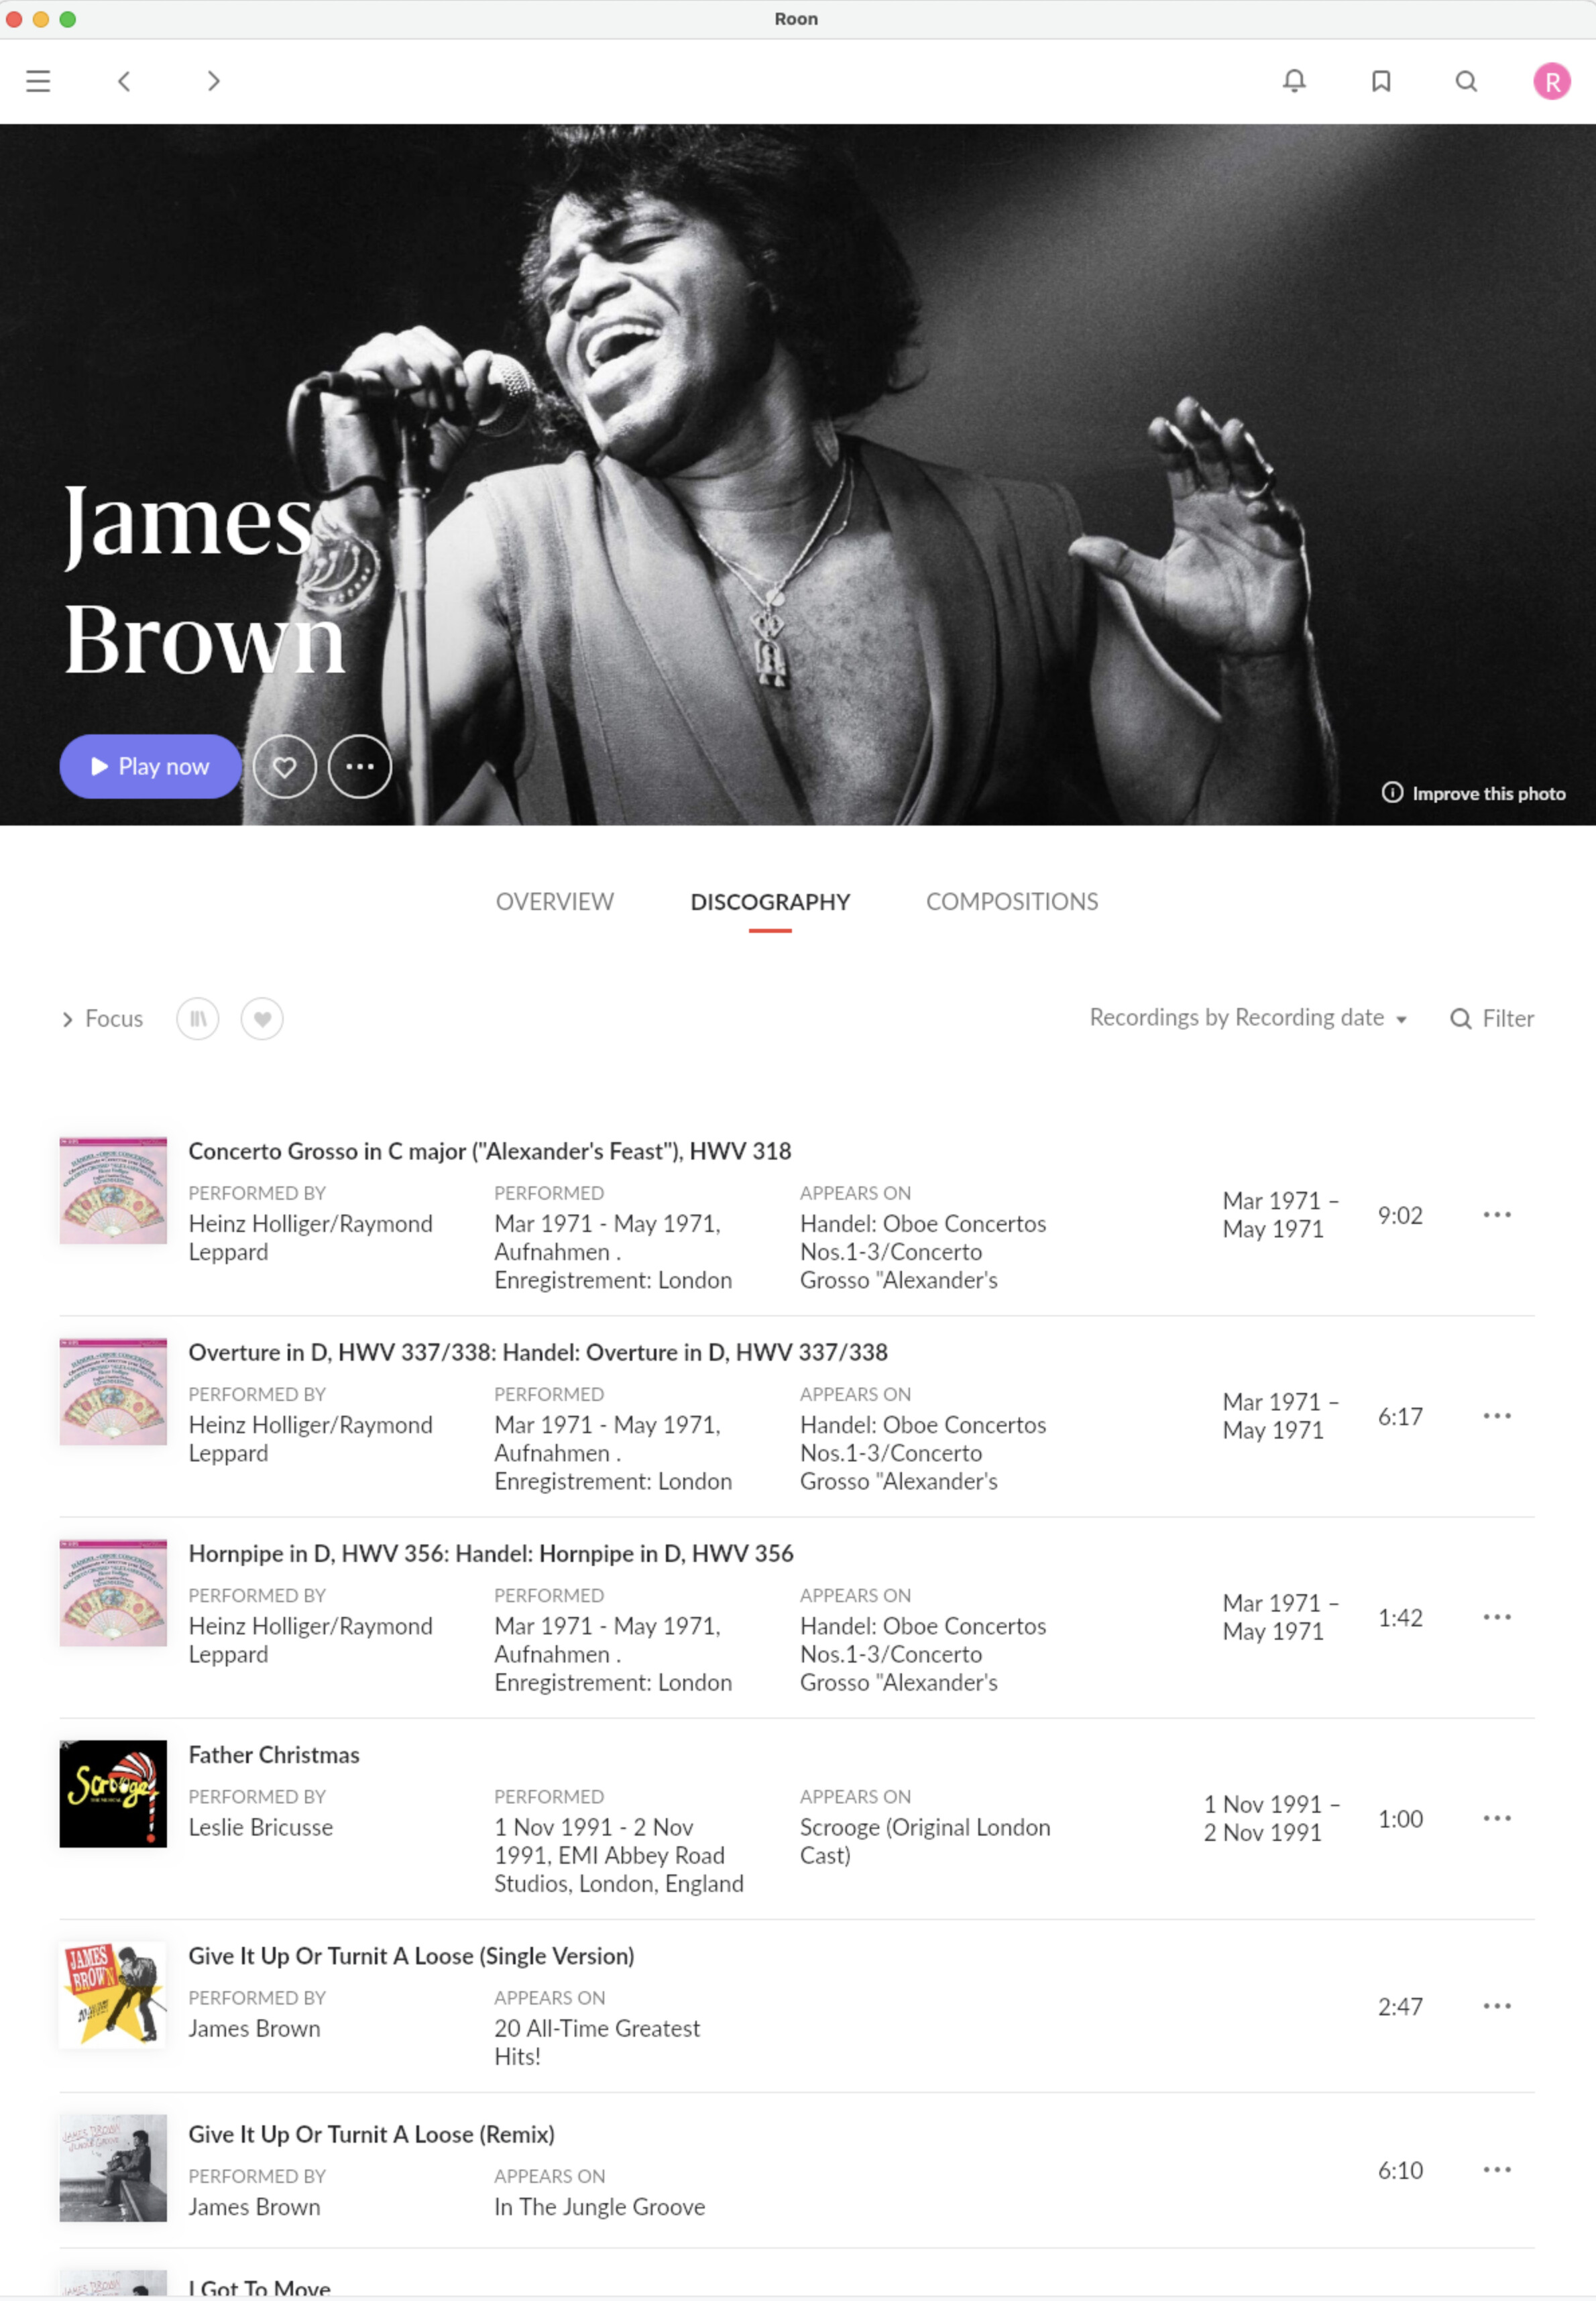Open the notifications bell
1596x2301 pixels.
coord(1294,81)
